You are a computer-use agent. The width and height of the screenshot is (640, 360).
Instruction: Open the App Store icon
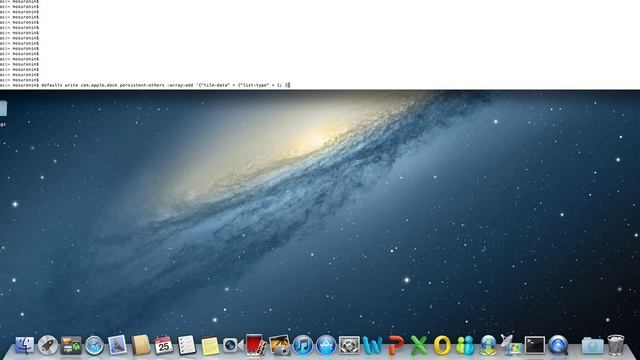pyautogui.click(x=326, y=345)
